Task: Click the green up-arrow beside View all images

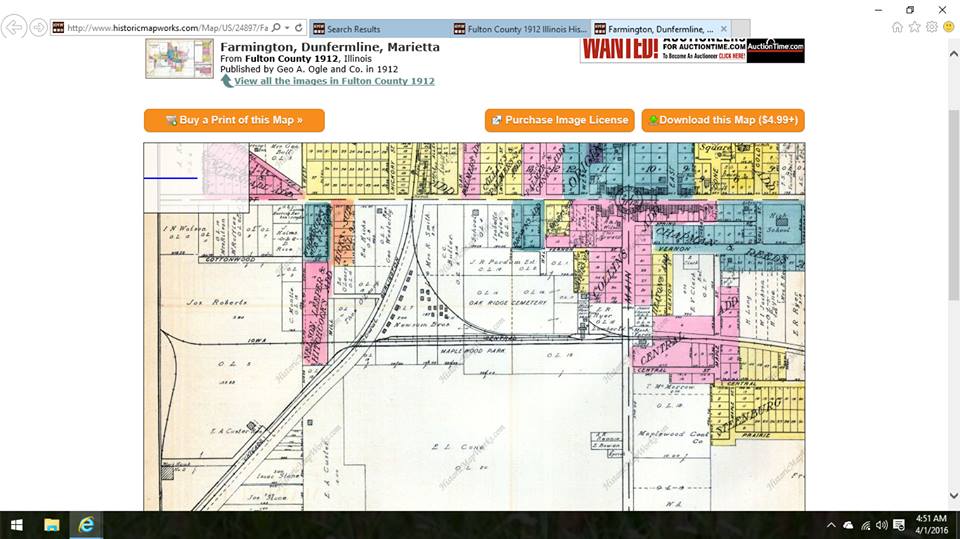Action: coord(227,80)
